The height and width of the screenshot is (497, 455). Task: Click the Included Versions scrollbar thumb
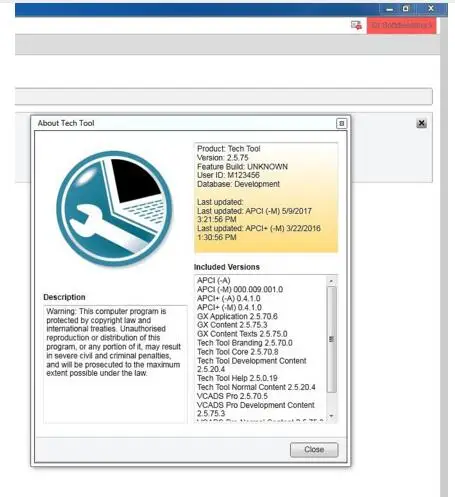click(331, 339)
